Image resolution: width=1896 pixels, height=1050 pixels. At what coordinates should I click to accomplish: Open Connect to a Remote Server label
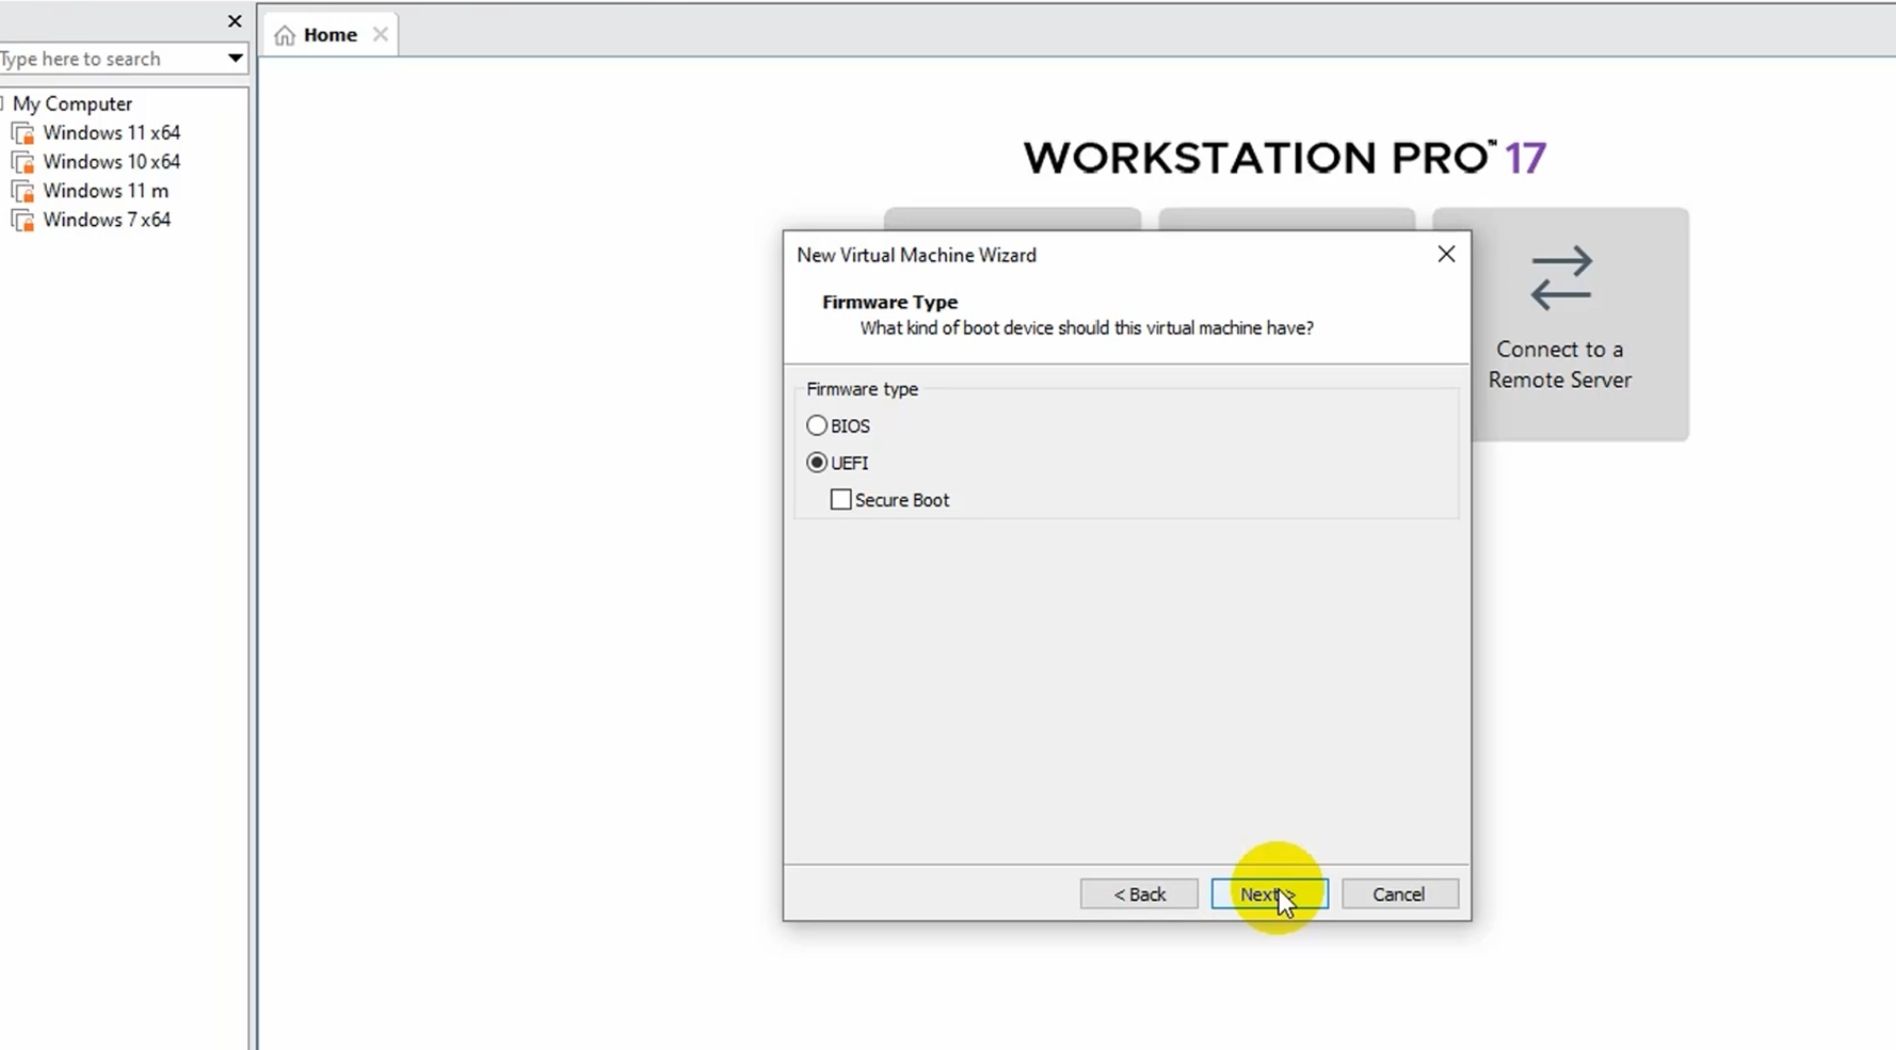(x=1560, y=364)
